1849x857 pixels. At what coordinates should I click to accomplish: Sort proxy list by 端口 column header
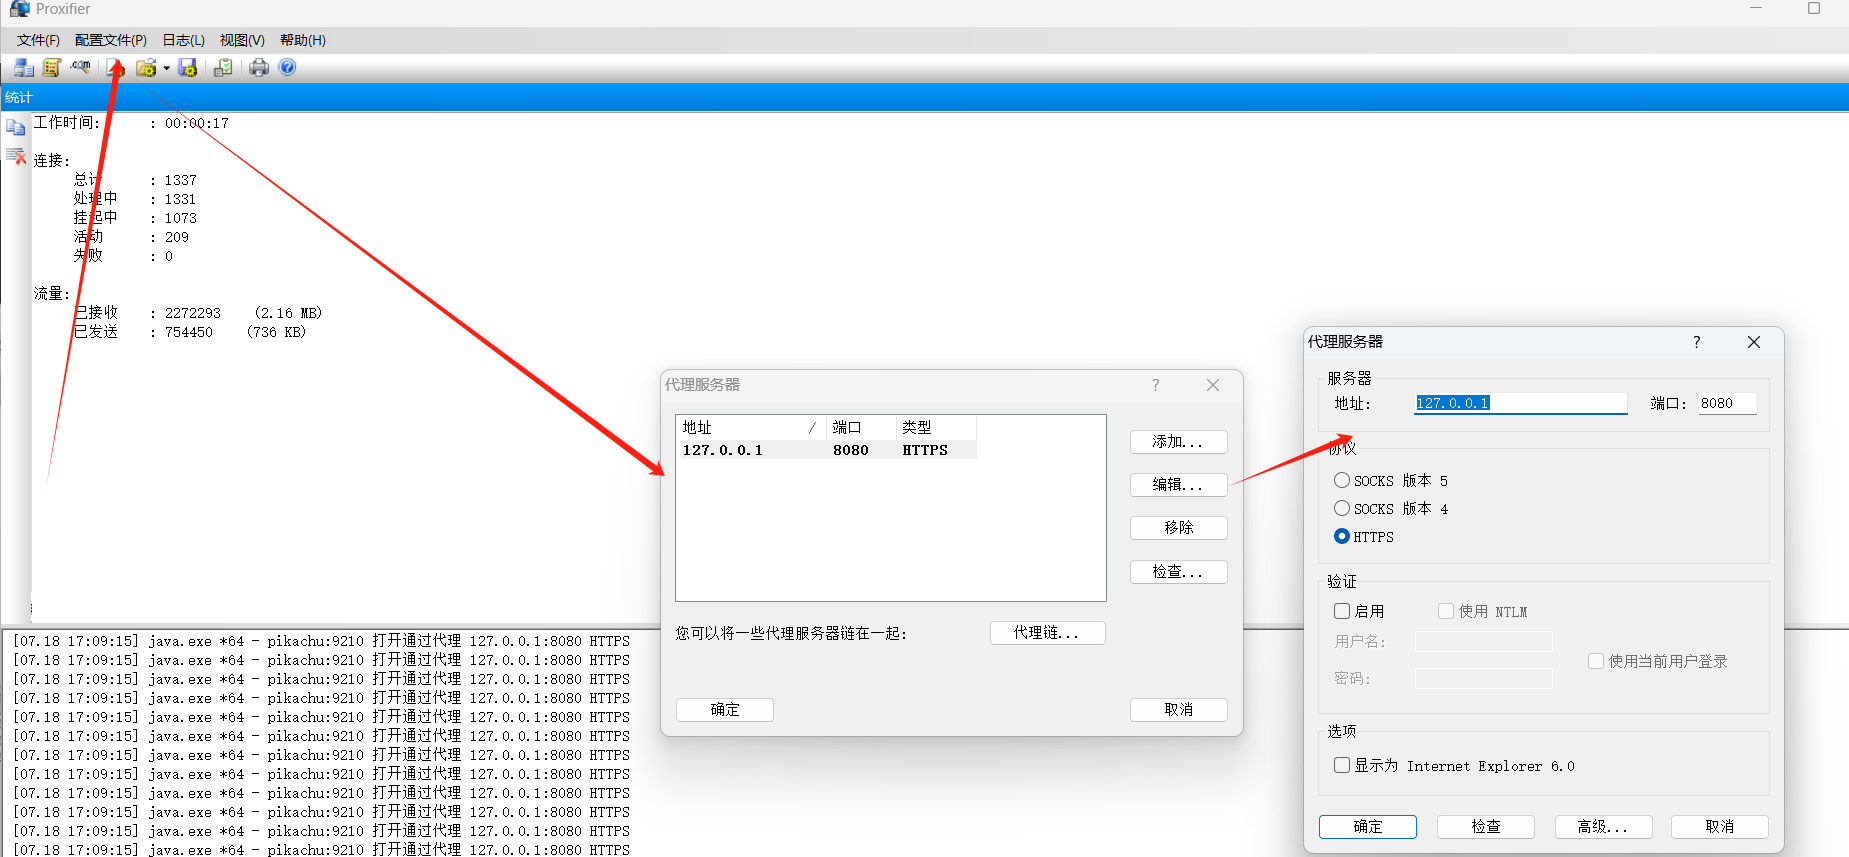(861, 428)
